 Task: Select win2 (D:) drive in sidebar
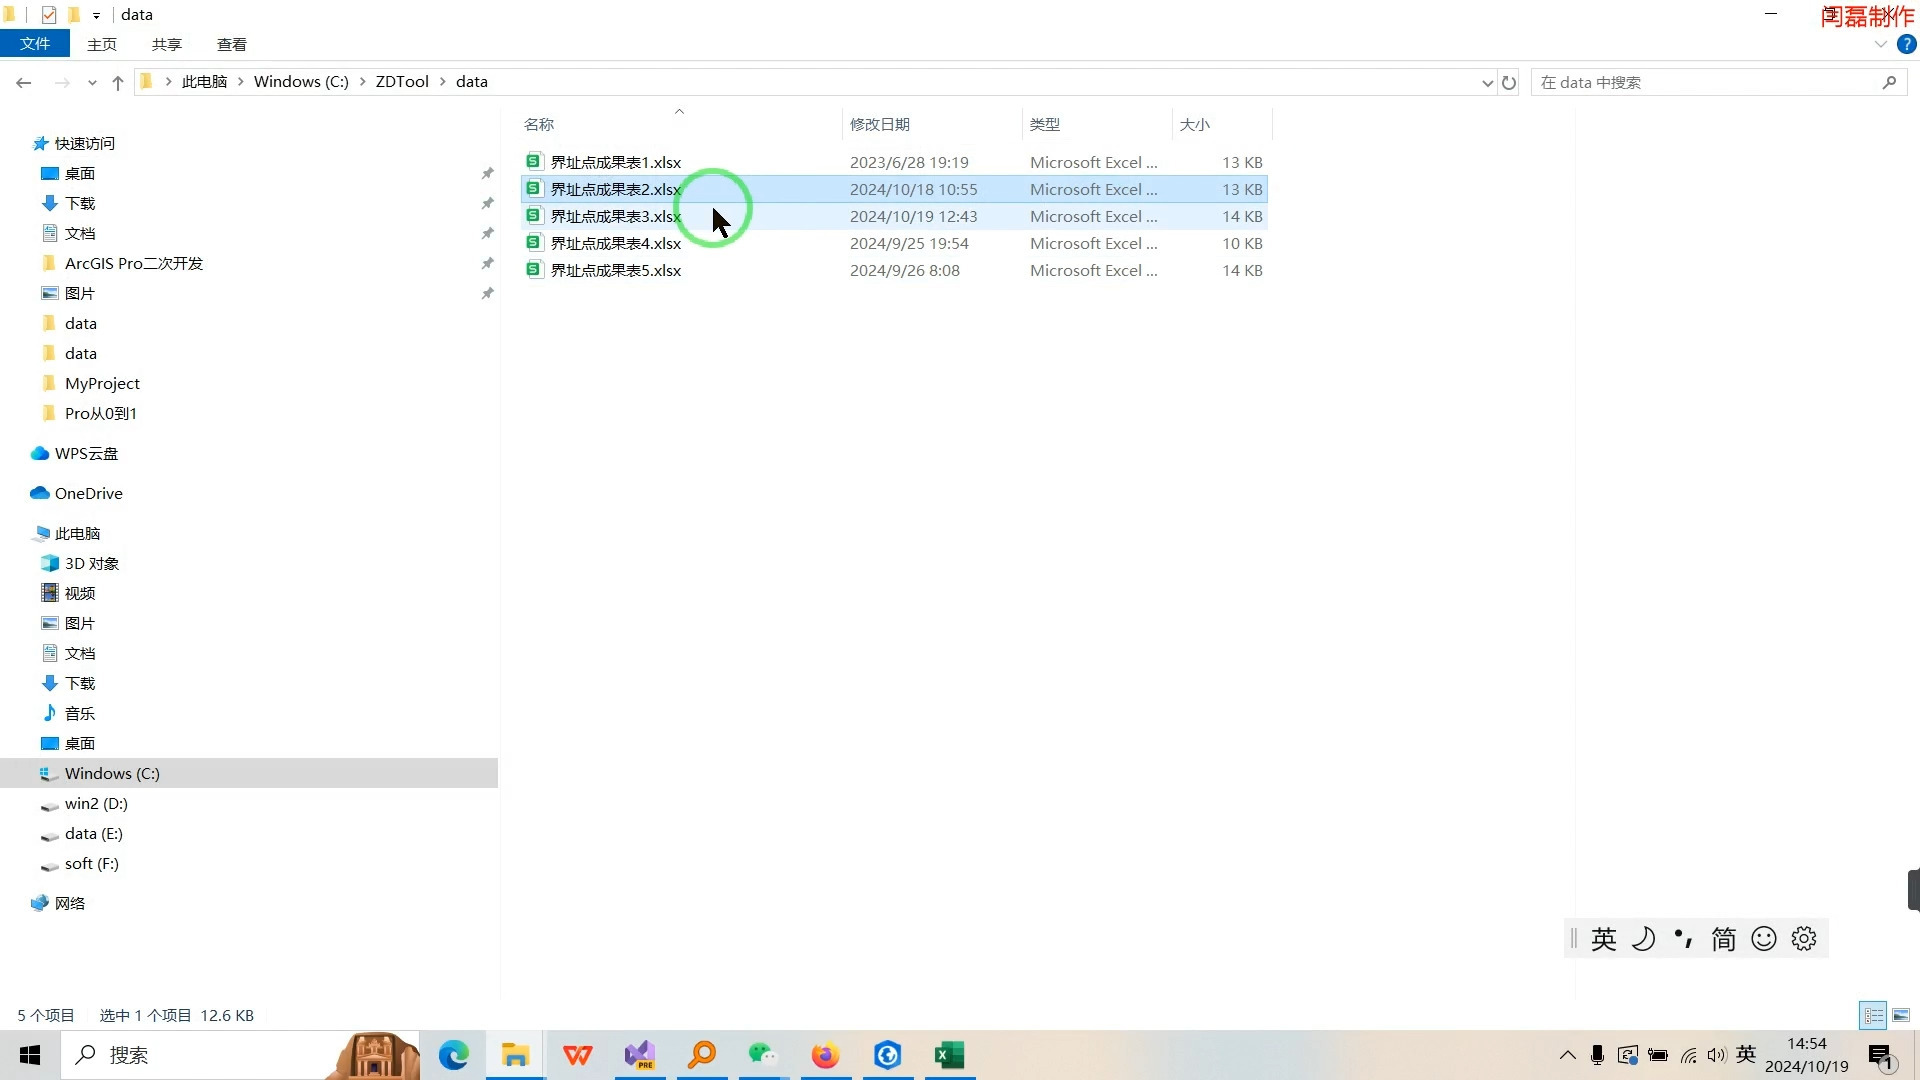pyautogui.click(x=96, y=803)
